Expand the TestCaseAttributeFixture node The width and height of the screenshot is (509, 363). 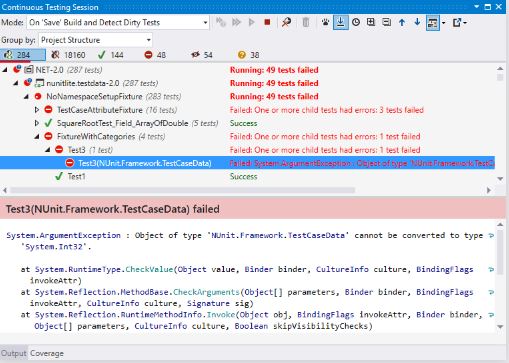point(37,110)
